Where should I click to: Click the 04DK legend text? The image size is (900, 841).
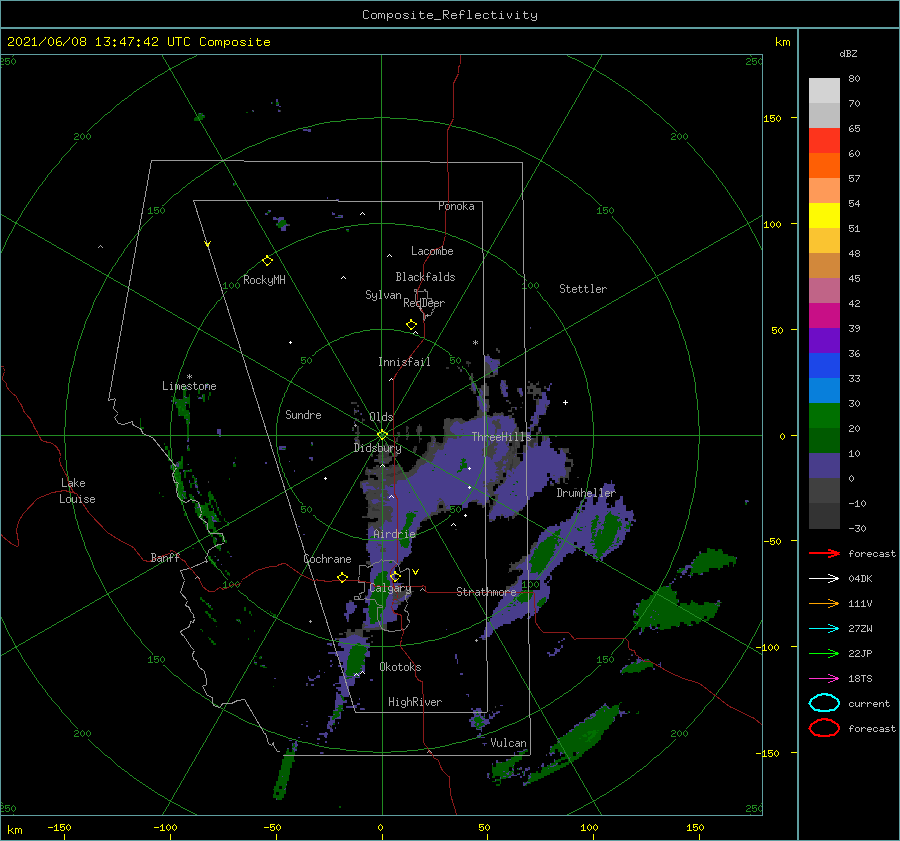(x=860, y=578)
